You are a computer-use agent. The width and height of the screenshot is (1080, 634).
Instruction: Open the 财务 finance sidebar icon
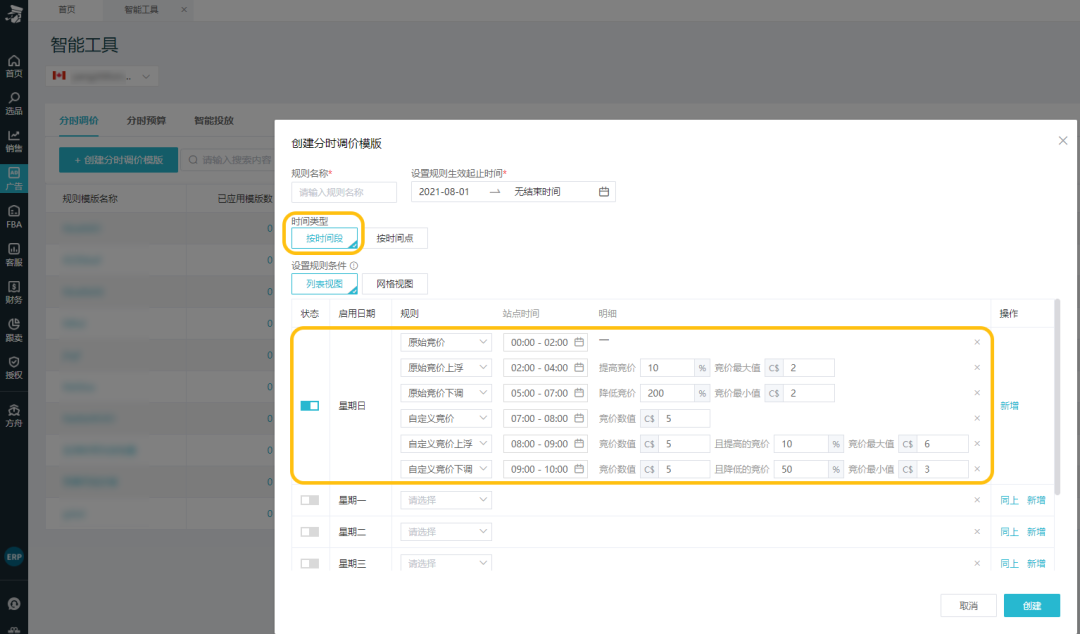click(14, 292)
